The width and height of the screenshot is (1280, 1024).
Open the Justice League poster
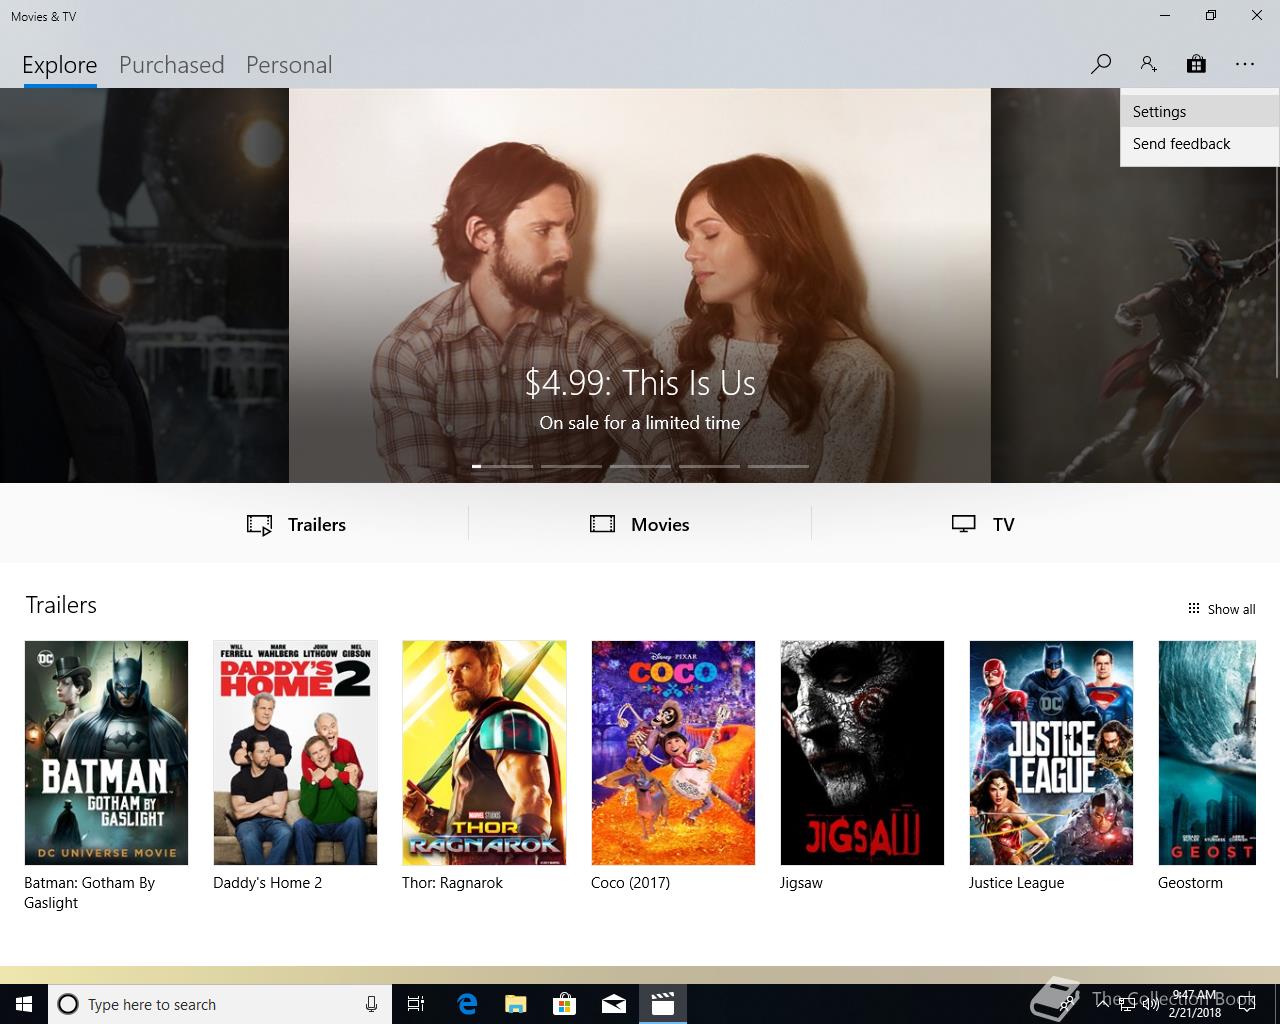point(1051,753)
